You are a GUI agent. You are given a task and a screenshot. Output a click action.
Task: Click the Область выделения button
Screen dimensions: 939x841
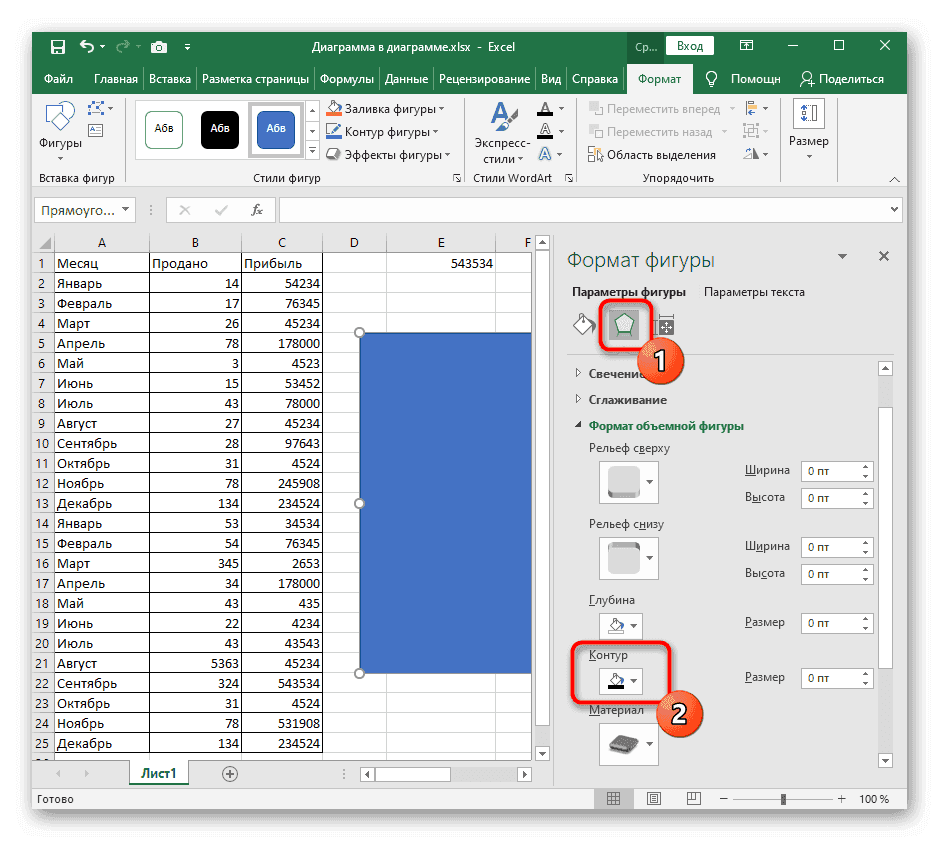[652, 155]
